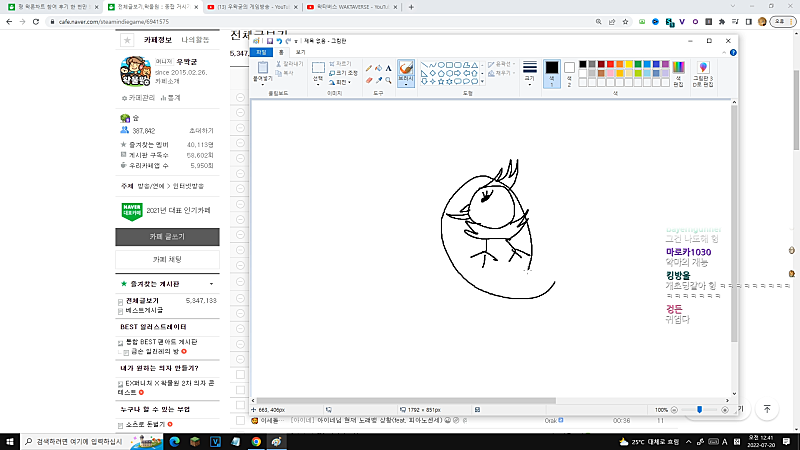Select the Color picker eyedropper tool
800x450 pixels.
378,80
